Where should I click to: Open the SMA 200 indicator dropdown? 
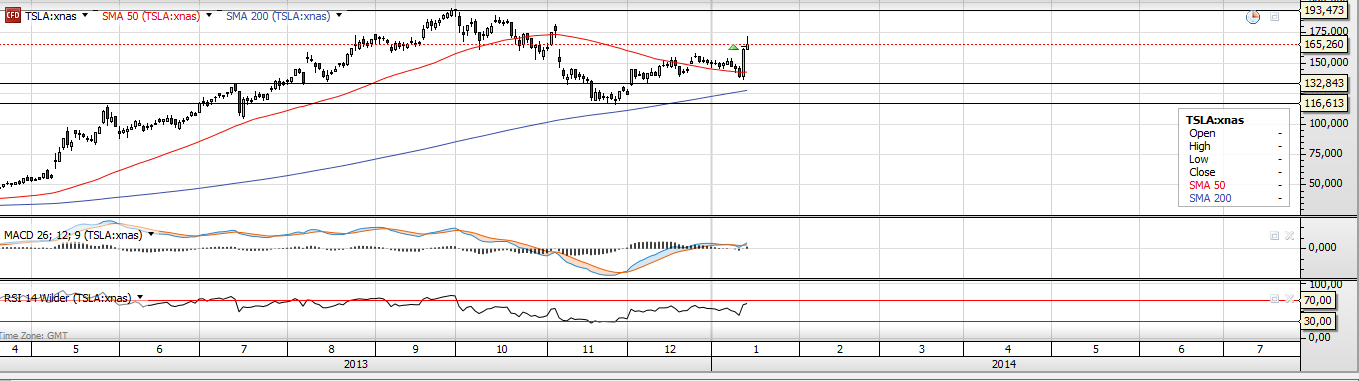coord(340,16)
